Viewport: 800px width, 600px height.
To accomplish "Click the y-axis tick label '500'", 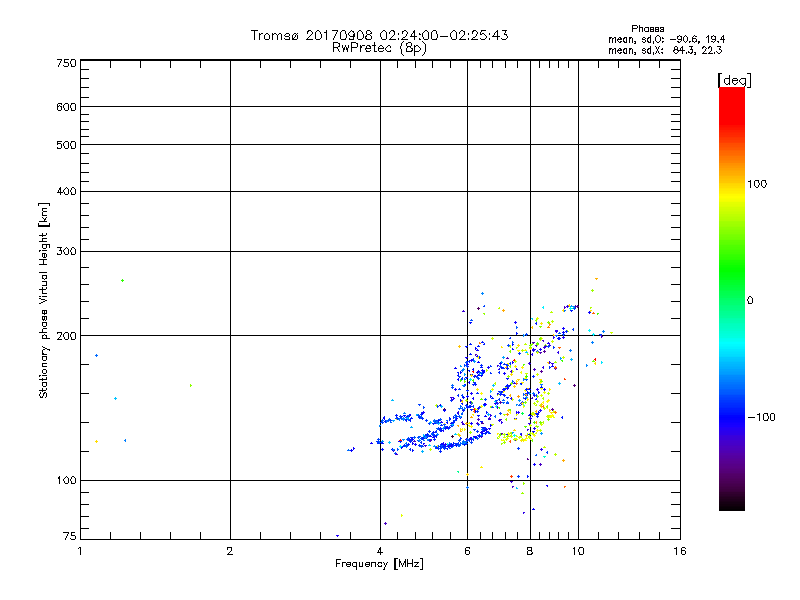I will 66,145.
